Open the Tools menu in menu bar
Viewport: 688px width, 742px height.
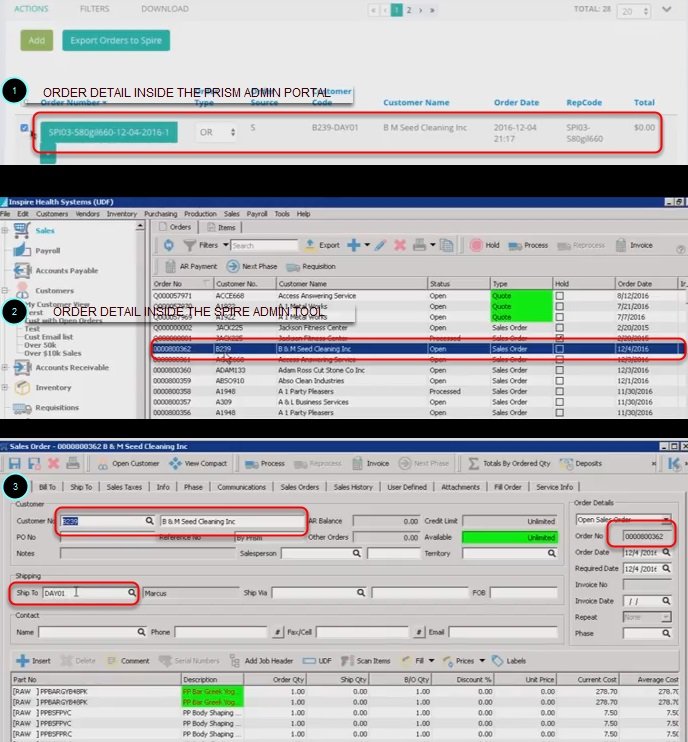pos(282,214)
